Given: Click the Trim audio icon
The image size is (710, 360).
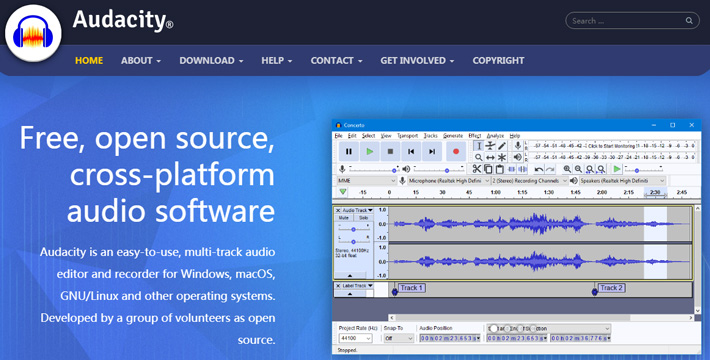Looking at the screenshot, I should click(x=511, y=169).
